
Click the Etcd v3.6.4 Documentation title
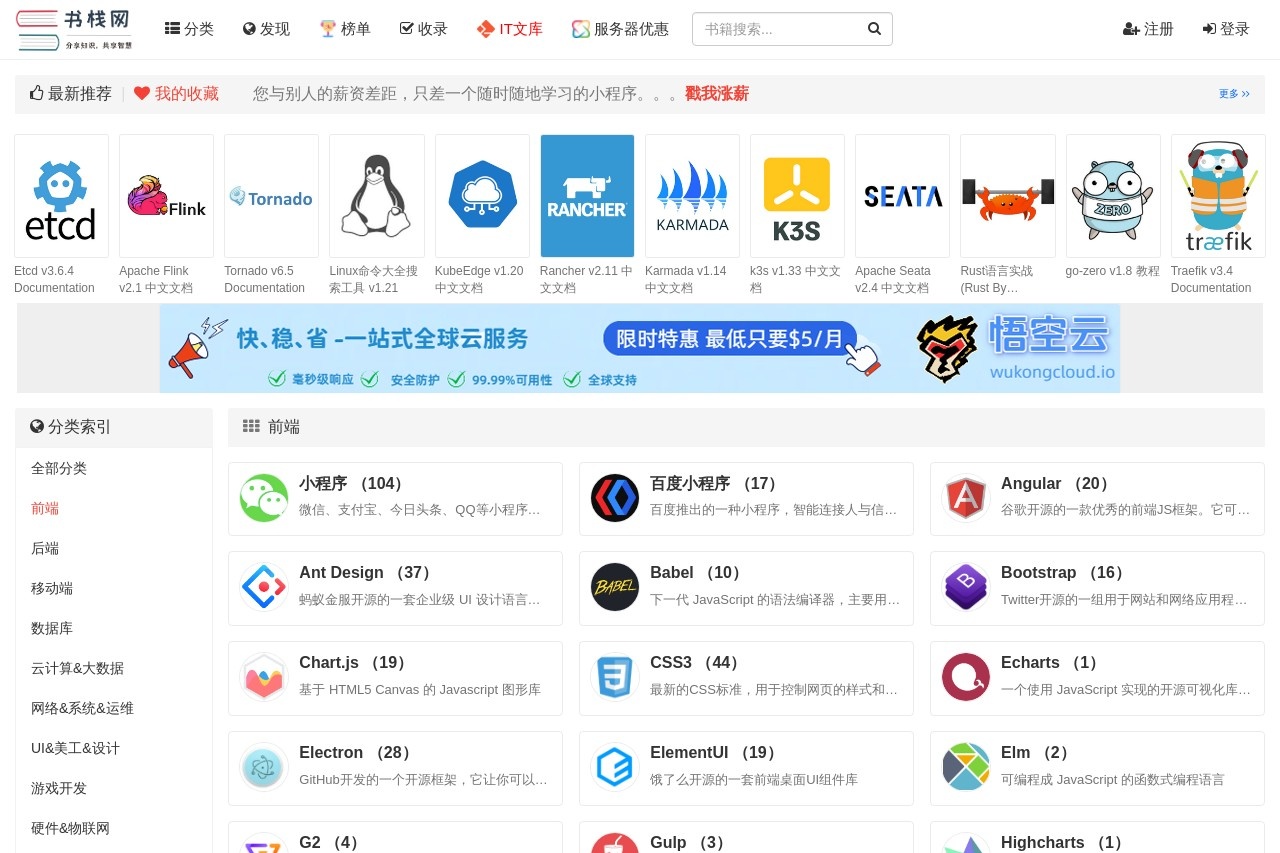tap(54, 279)
